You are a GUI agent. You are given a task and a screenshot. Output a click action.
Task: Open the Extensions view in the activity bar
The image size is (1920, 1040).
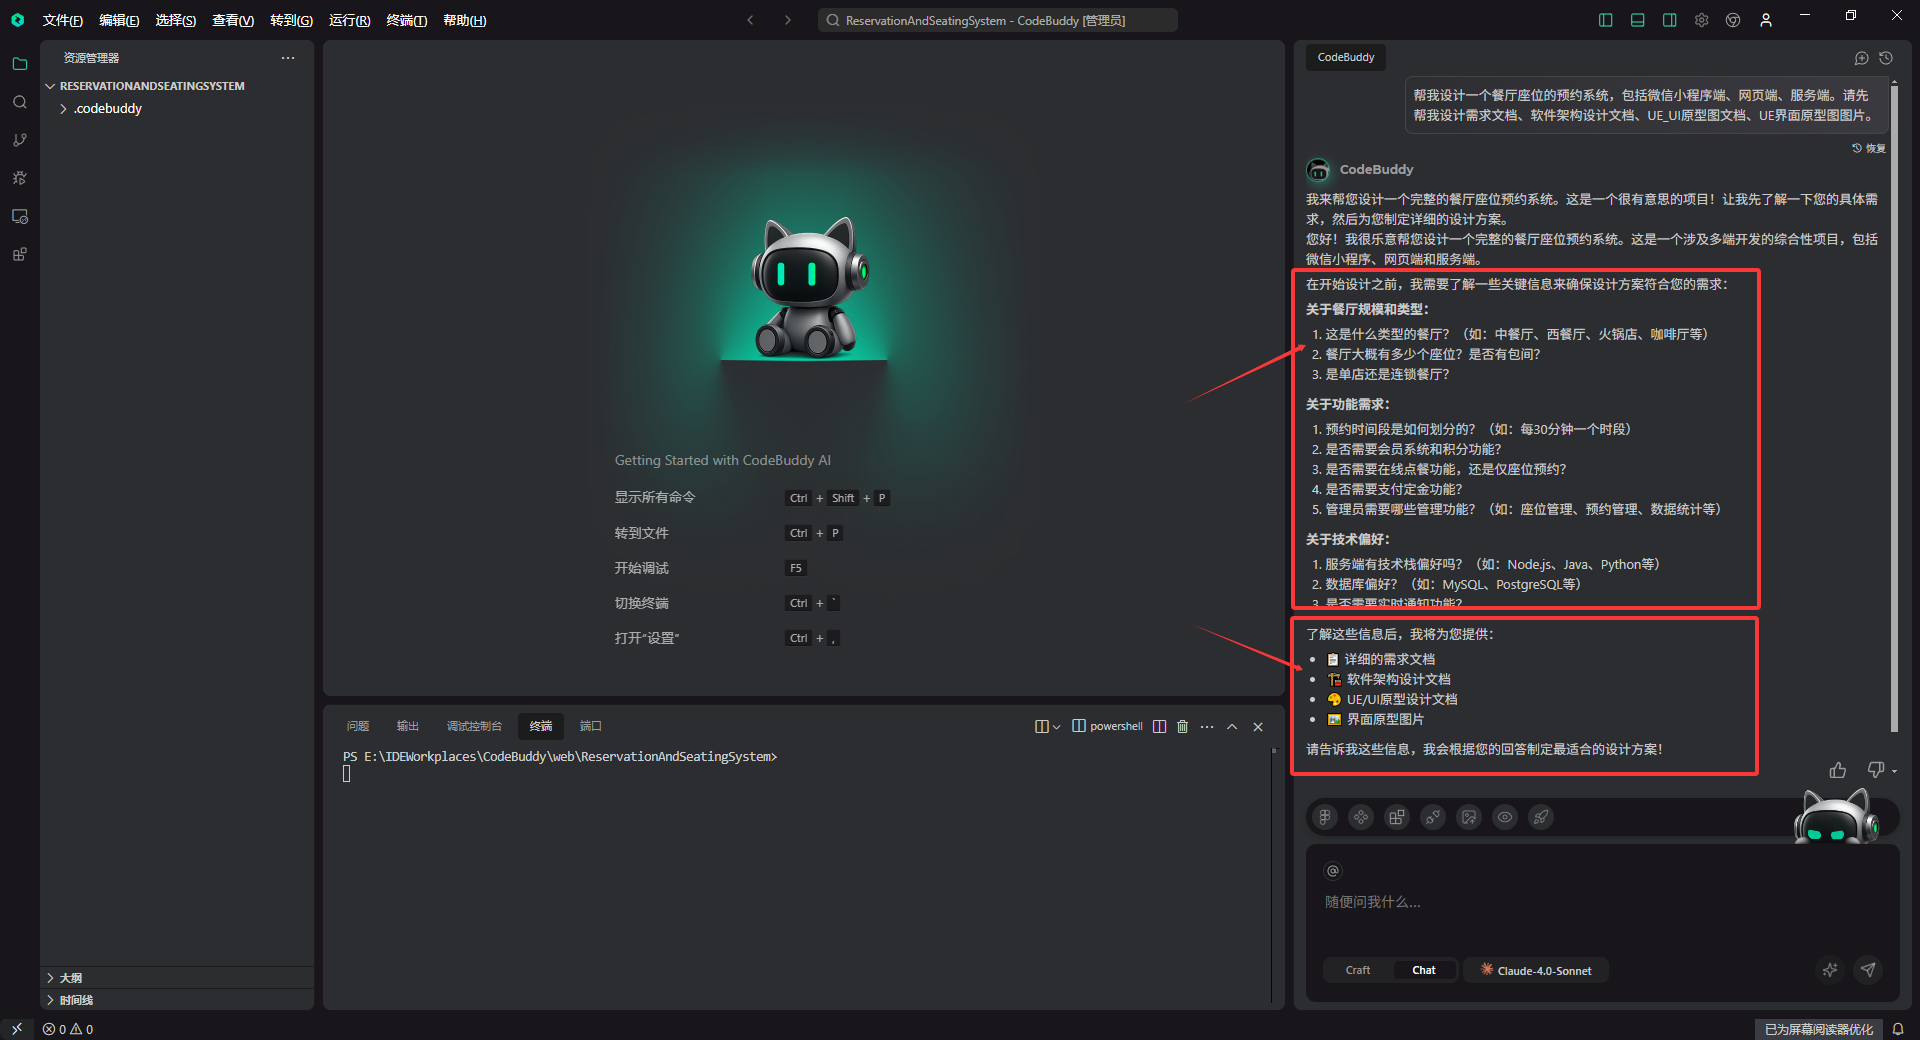[x=19, y=254]
